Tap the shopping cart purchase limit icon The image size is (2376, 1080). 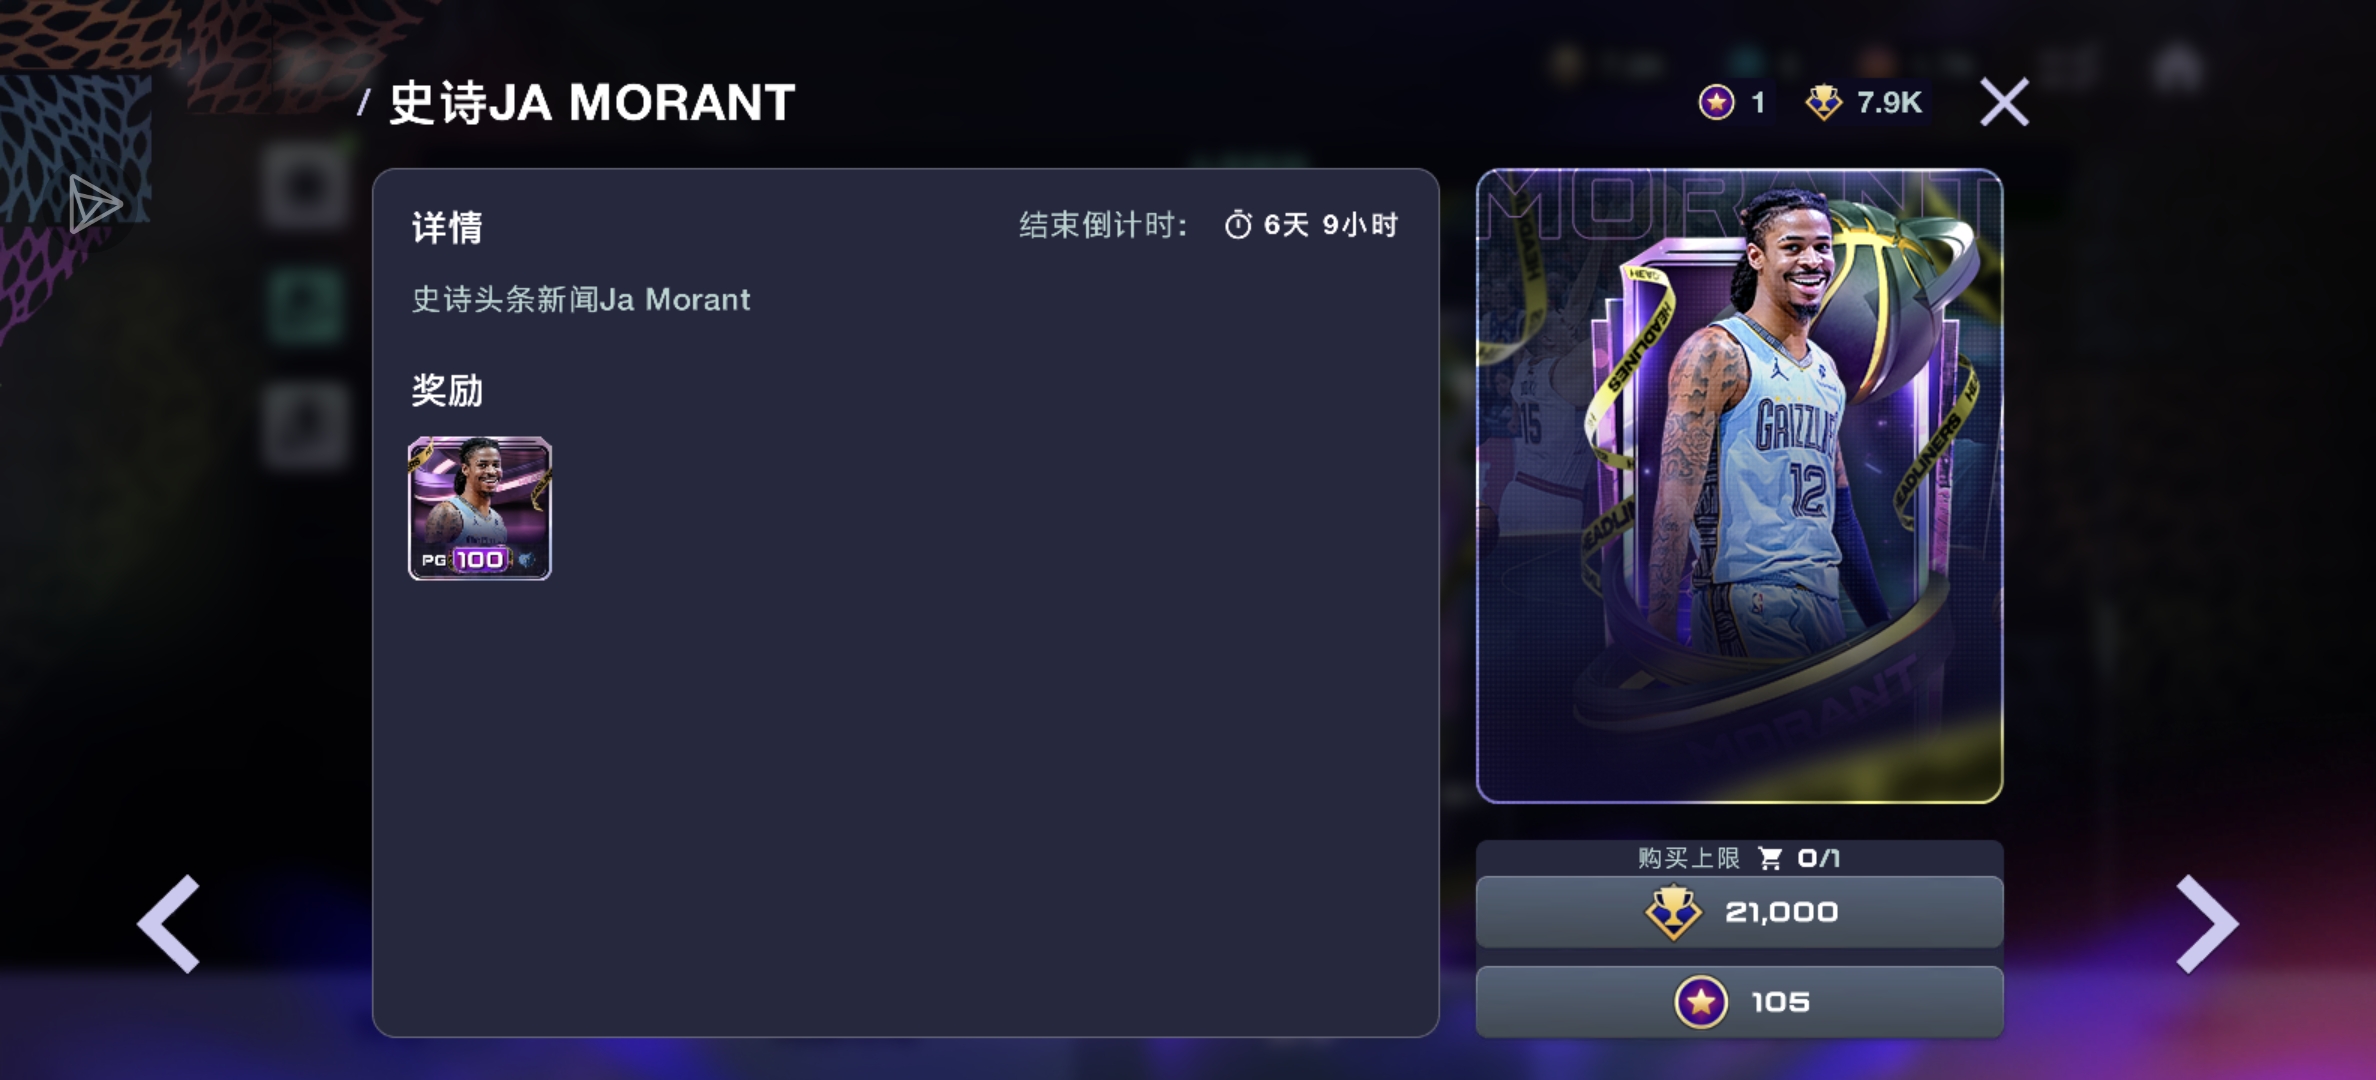1770,858
